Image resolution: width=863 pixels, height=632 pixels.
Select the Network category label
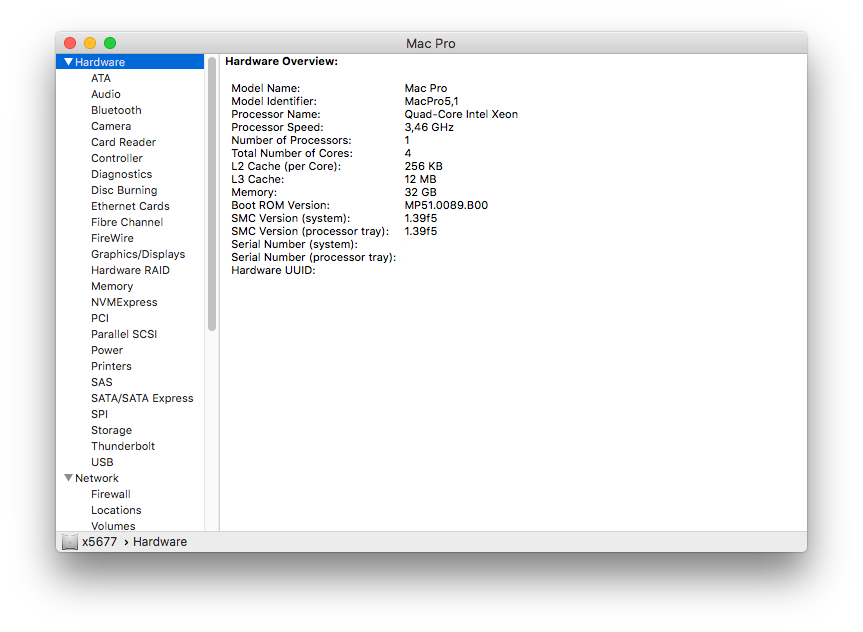tap(97, 478)
